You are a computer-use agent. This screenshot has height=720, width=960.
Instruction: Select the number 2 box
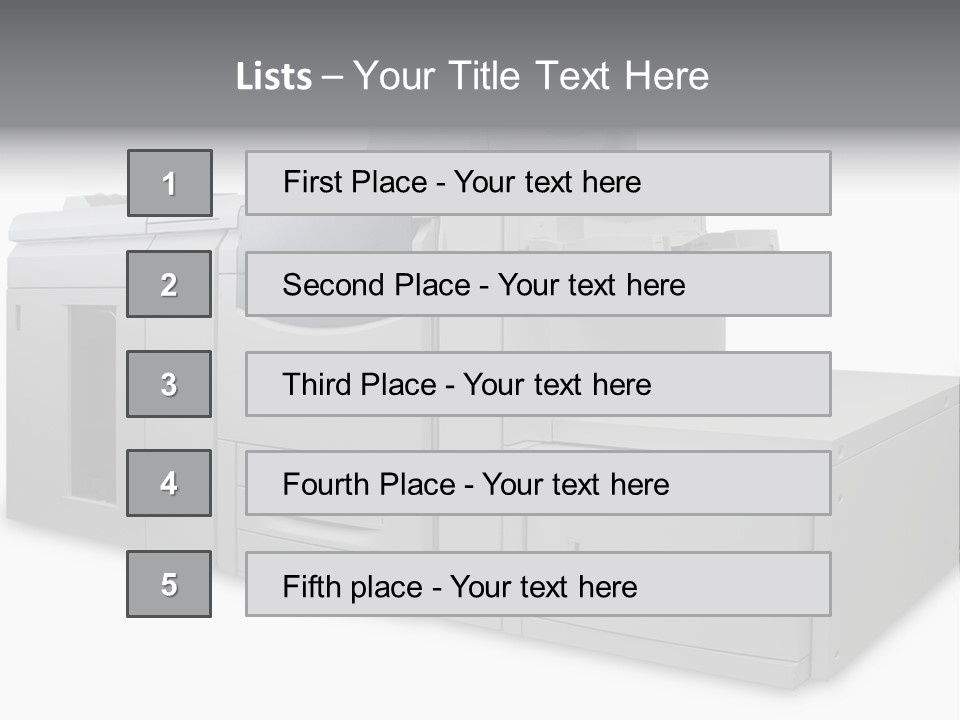[x=169, y=284]
